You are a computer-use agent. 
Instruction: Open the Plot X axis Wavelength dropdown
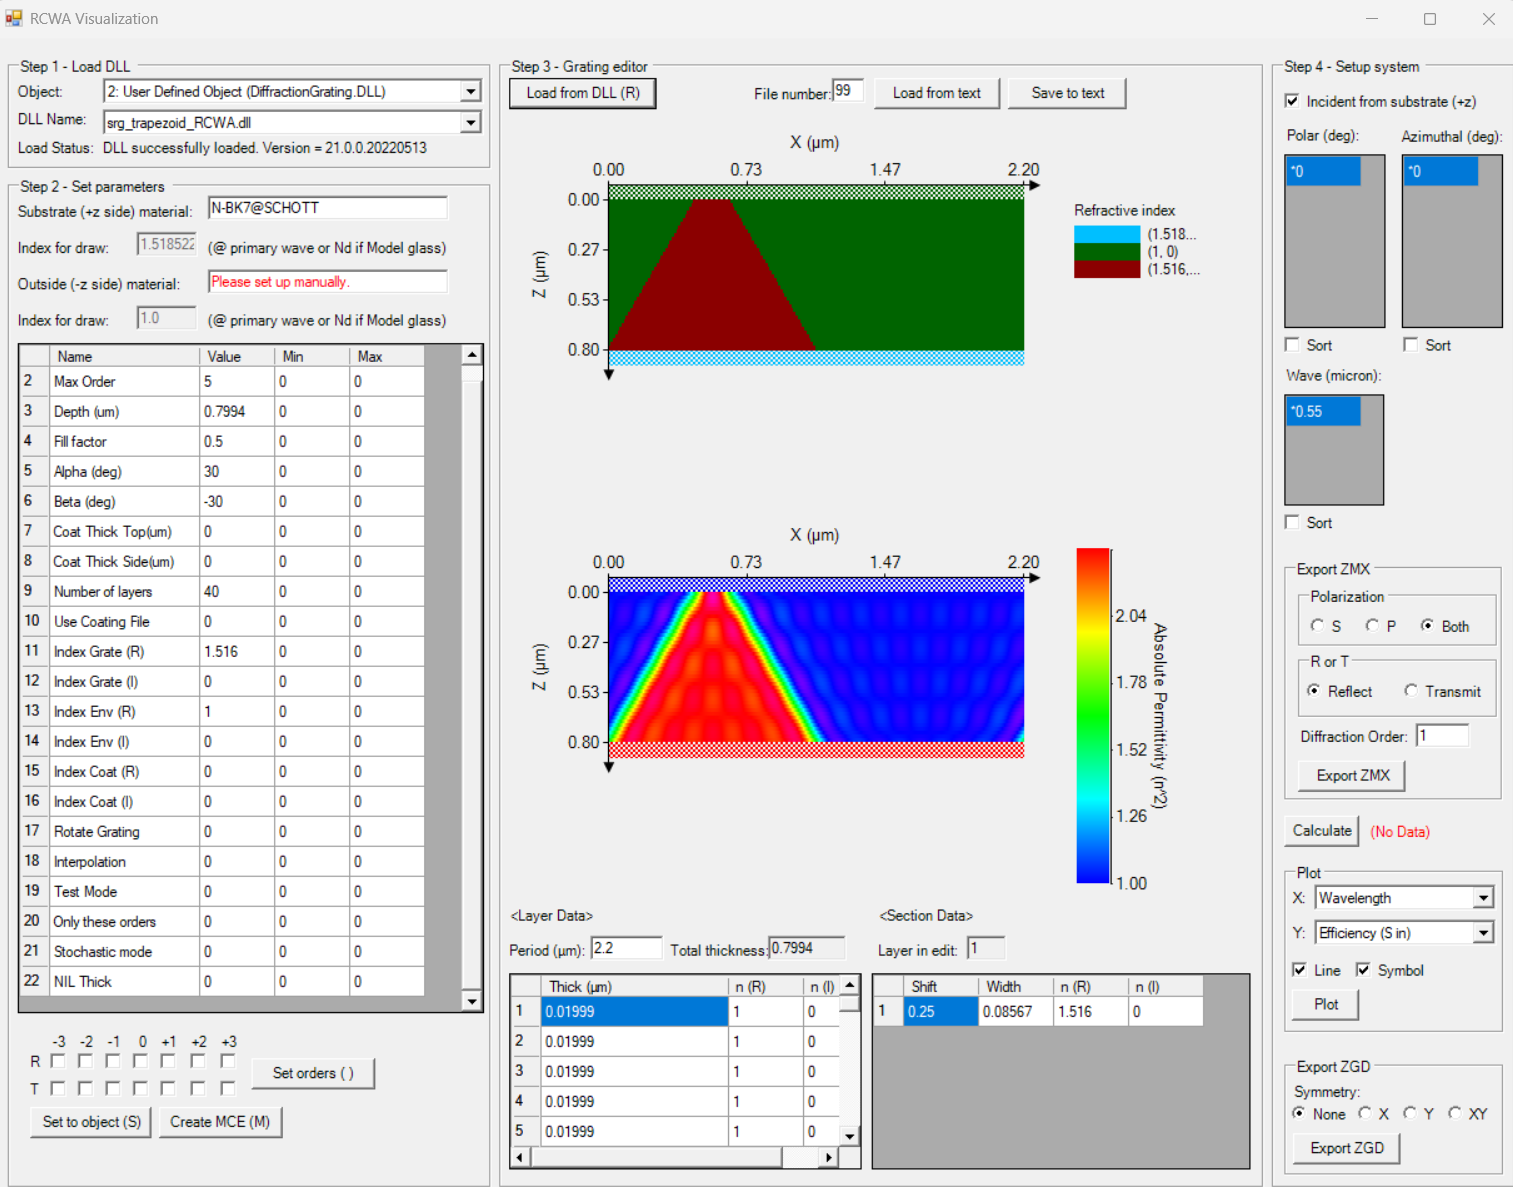click(1483, 898)
